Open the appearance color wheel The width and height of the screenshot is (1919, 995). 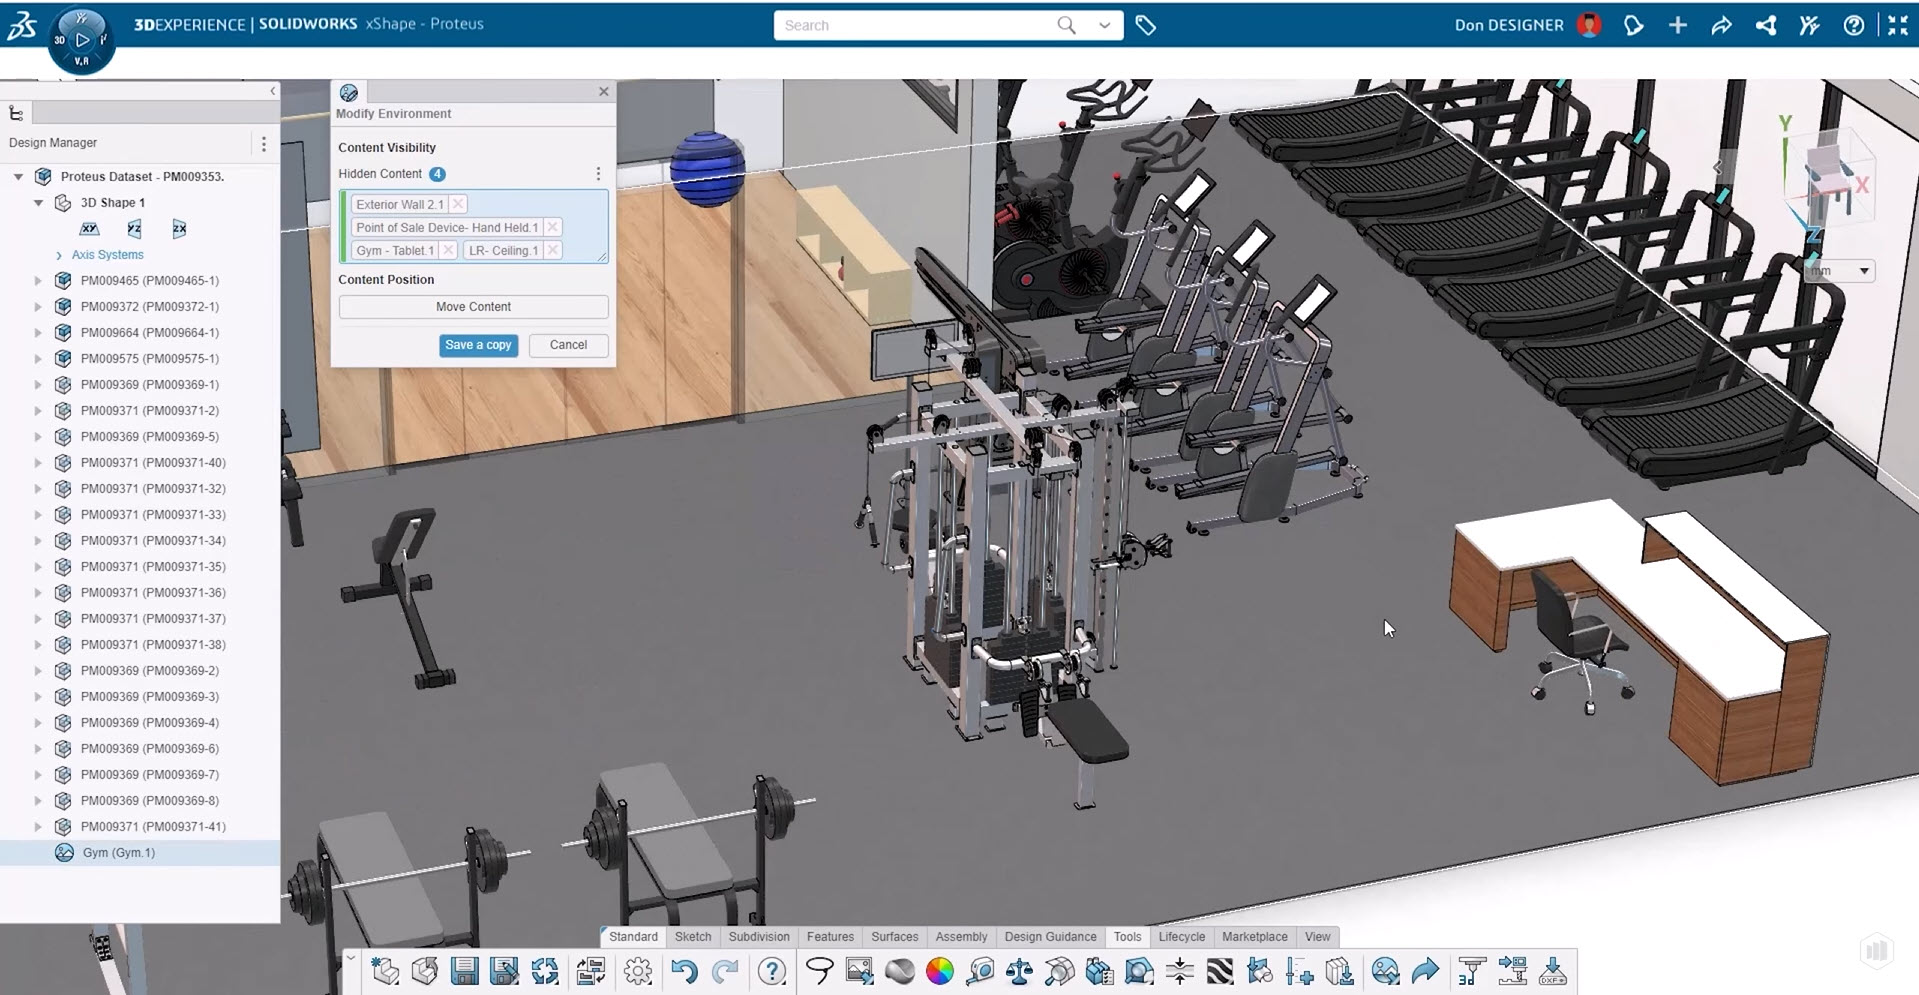coord(939,971)
